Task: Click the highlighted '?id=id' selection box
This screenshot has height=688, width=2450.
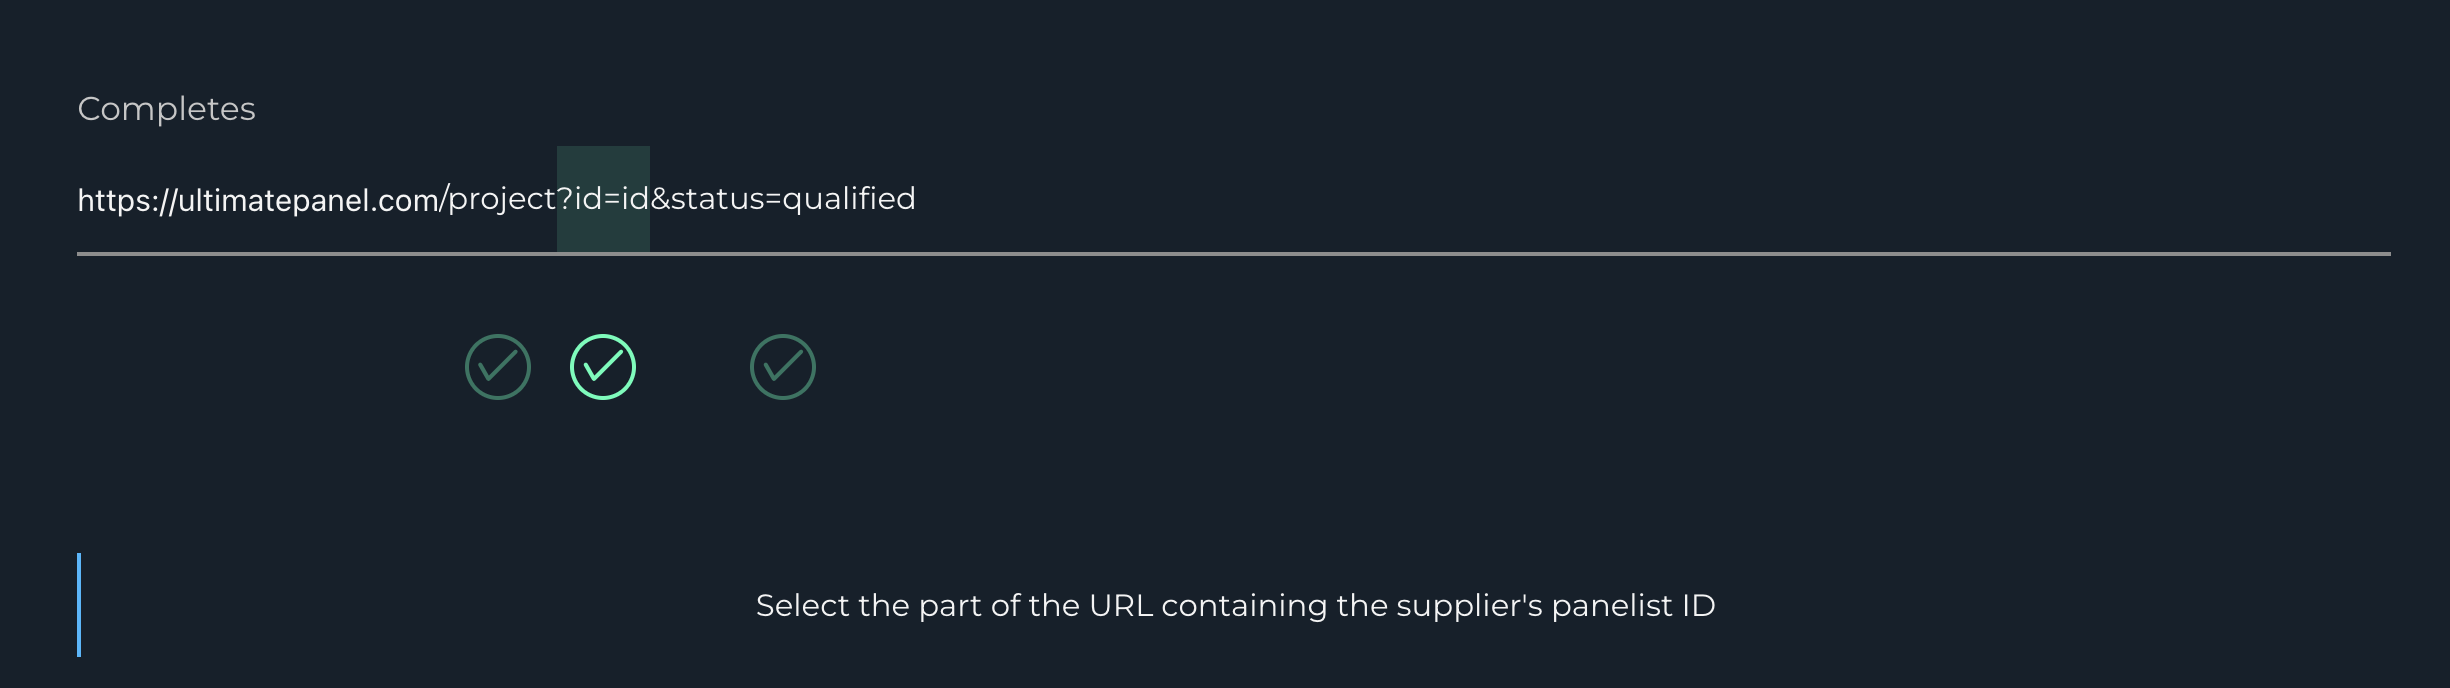Action: click(x=602, y=199)
